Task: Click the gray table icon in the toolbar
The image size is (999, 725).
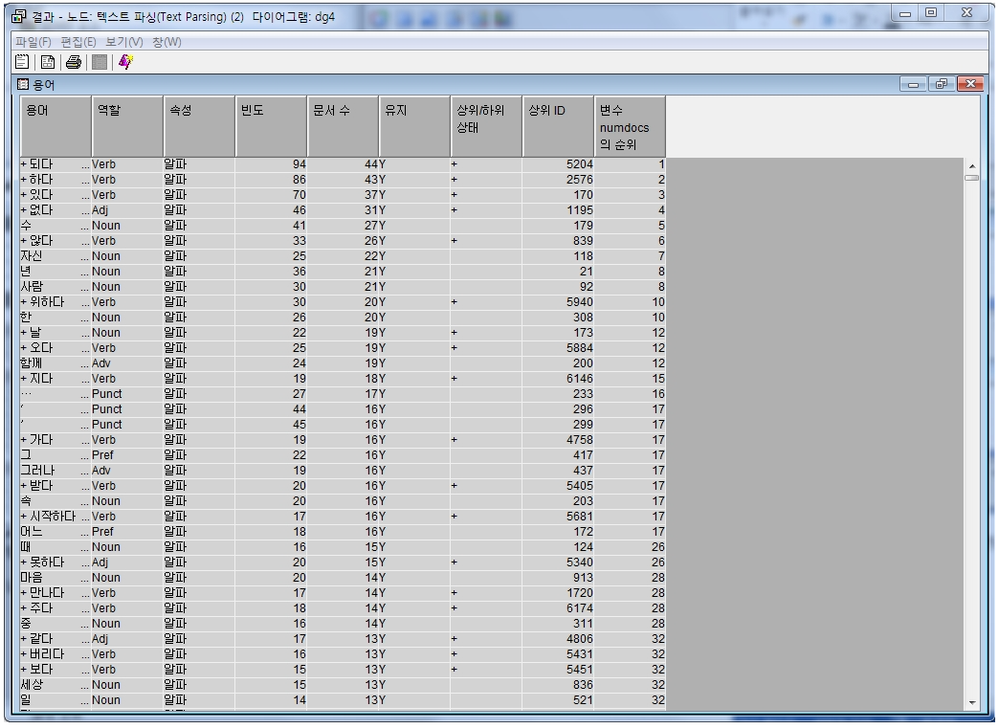Action: [x=99, y=62]
